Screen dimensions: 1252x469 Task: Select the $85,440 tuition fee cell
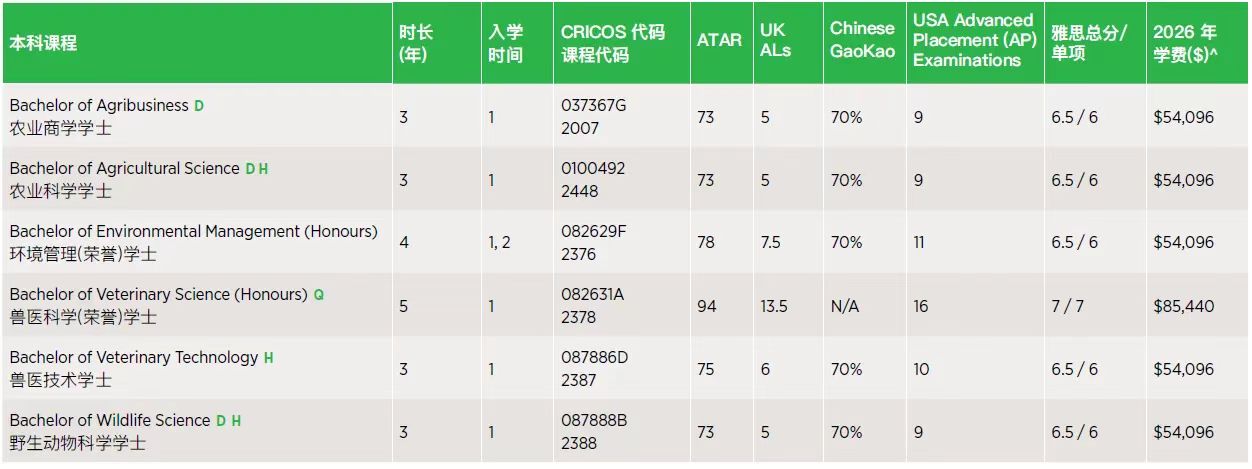(1183, 306)
